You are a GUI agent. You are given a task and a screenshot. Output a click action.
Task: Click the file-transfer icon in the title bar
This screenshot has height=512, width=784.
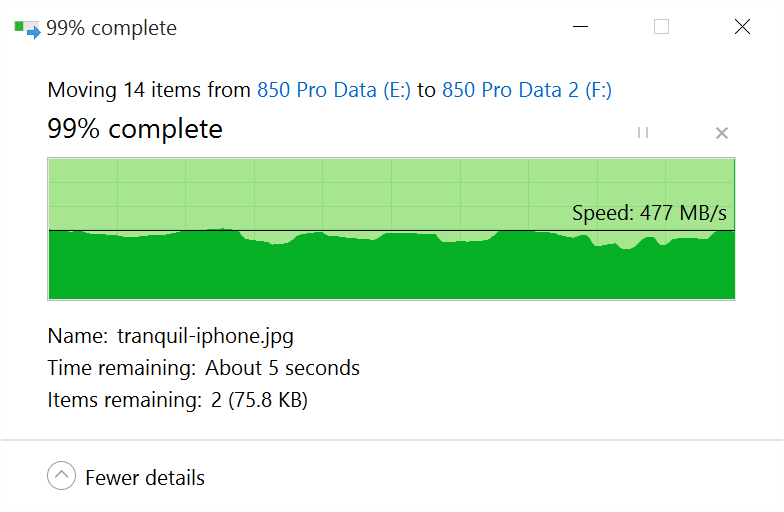tap(27, 28)
